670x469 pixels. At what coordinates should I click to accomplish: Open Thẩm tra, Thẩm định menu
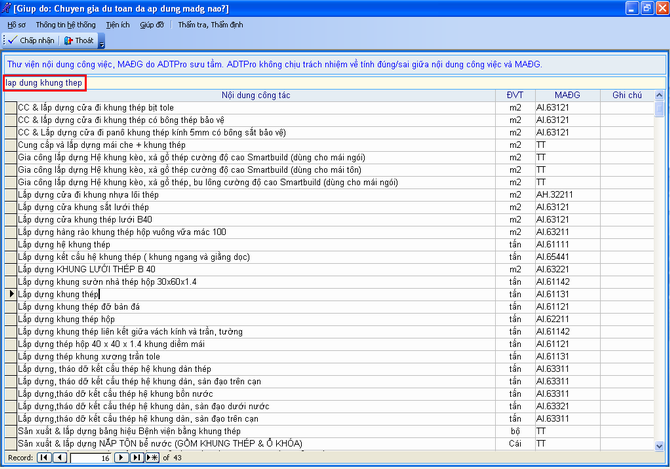[210, 23]
